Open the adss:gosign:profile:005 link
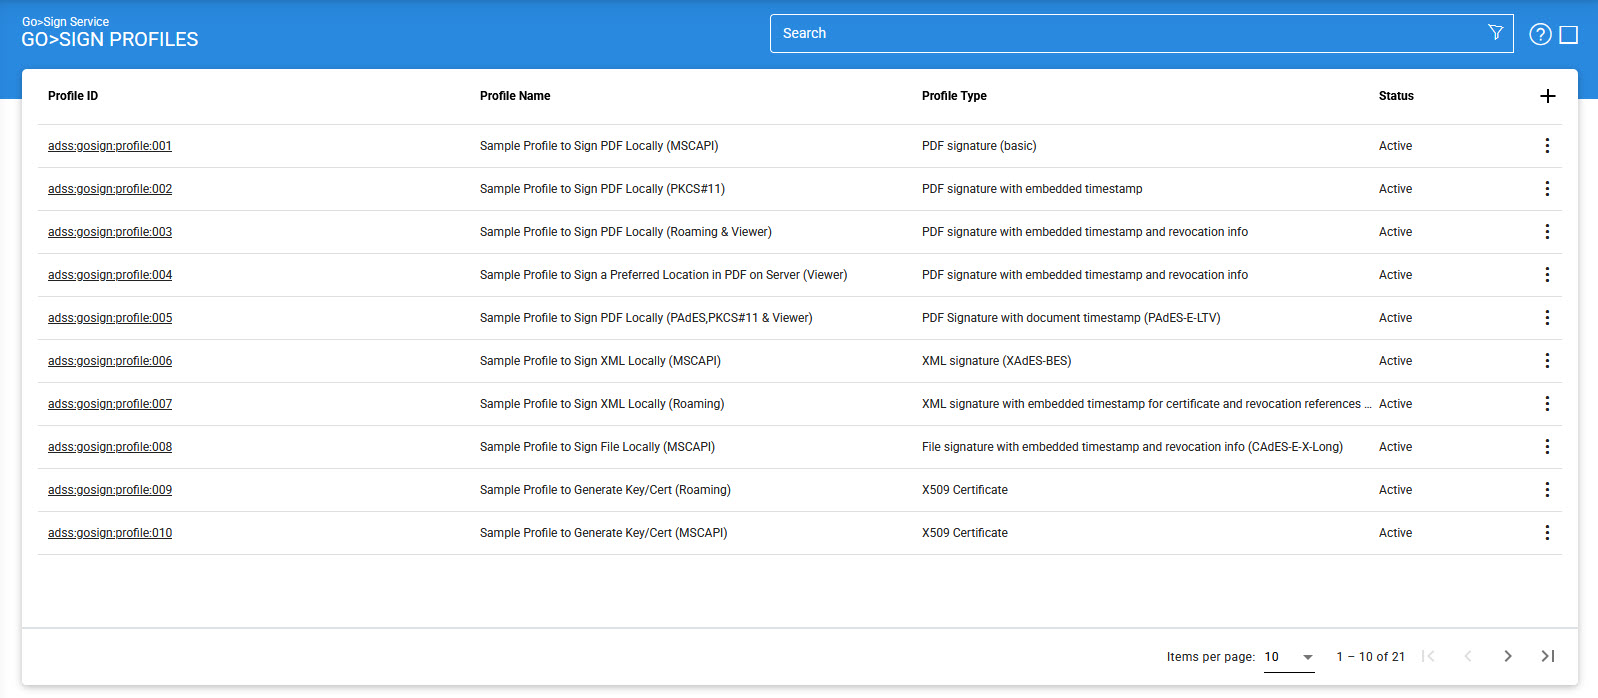The width and height of the screenshot is (1598, 698). (110, 318)
